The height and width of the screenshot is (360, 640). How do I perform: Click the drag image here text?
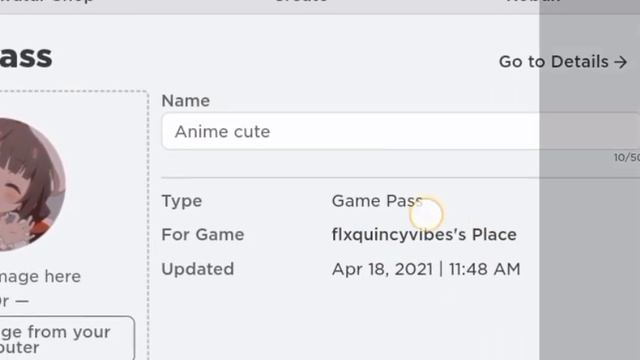pyautogui.click(x=40, y=277)
